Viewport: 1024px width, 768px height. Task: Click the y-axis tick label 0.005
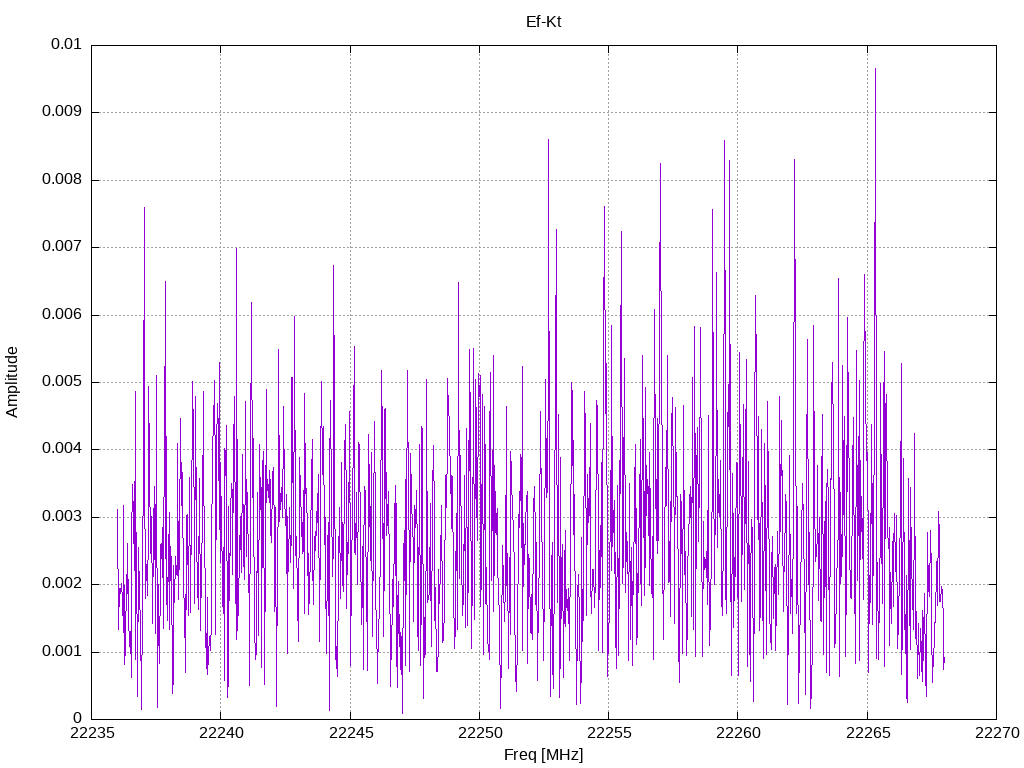click(62, 381)
